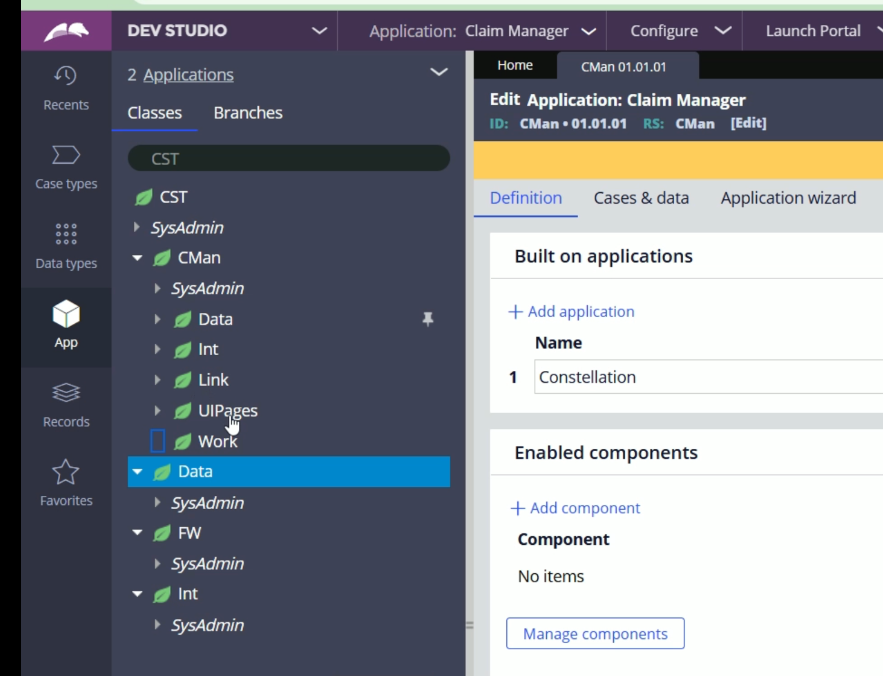Click the Enabled components heading
883x676 pixels.
[606, 453]
